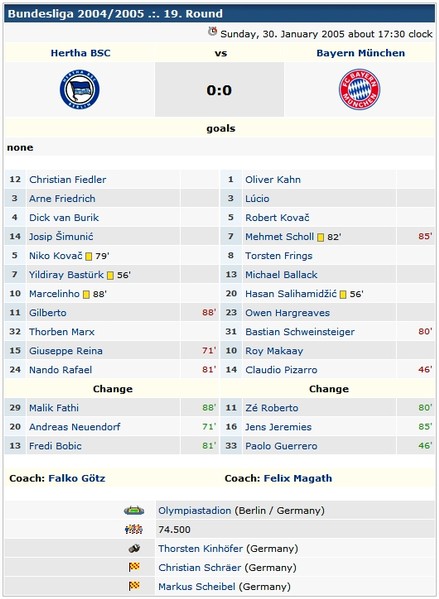
Task: Open Michael Ballack's player page
Action: click(281, 275)
